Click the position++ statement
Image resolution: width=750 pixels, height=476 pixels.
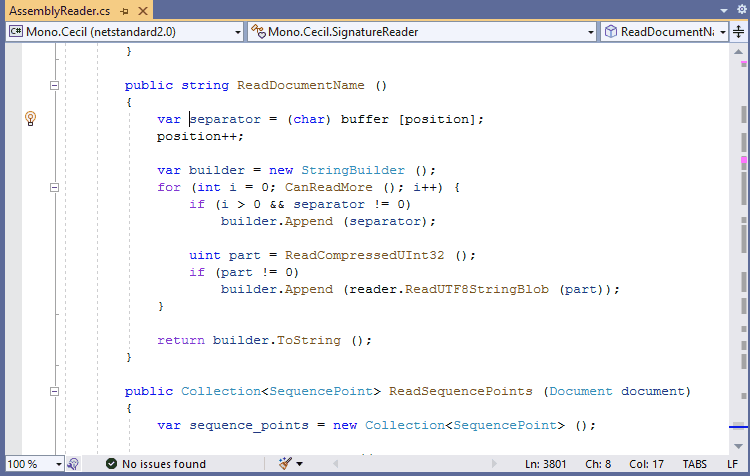(200, 136)
